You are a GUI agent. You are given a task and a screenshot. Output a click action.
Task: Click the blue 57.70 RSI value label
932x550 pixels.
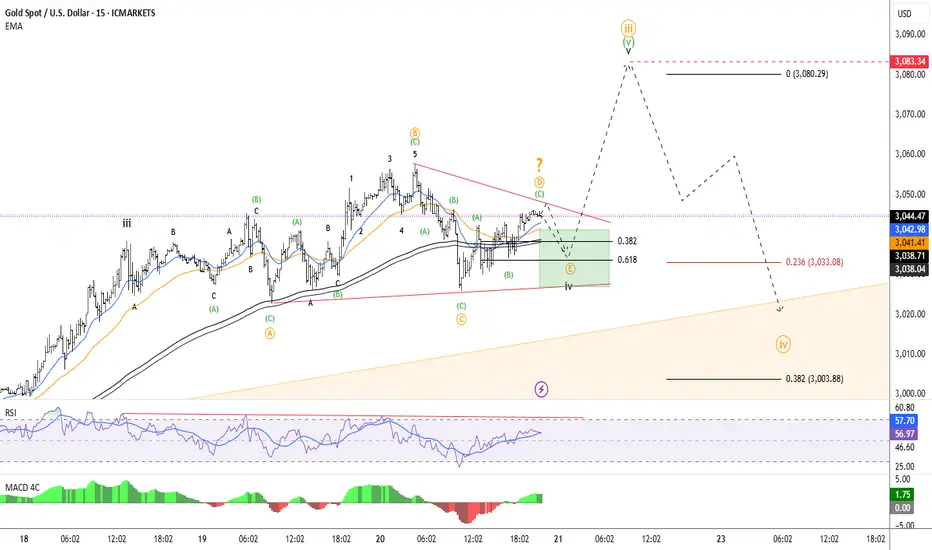click(x=904, y=420)
